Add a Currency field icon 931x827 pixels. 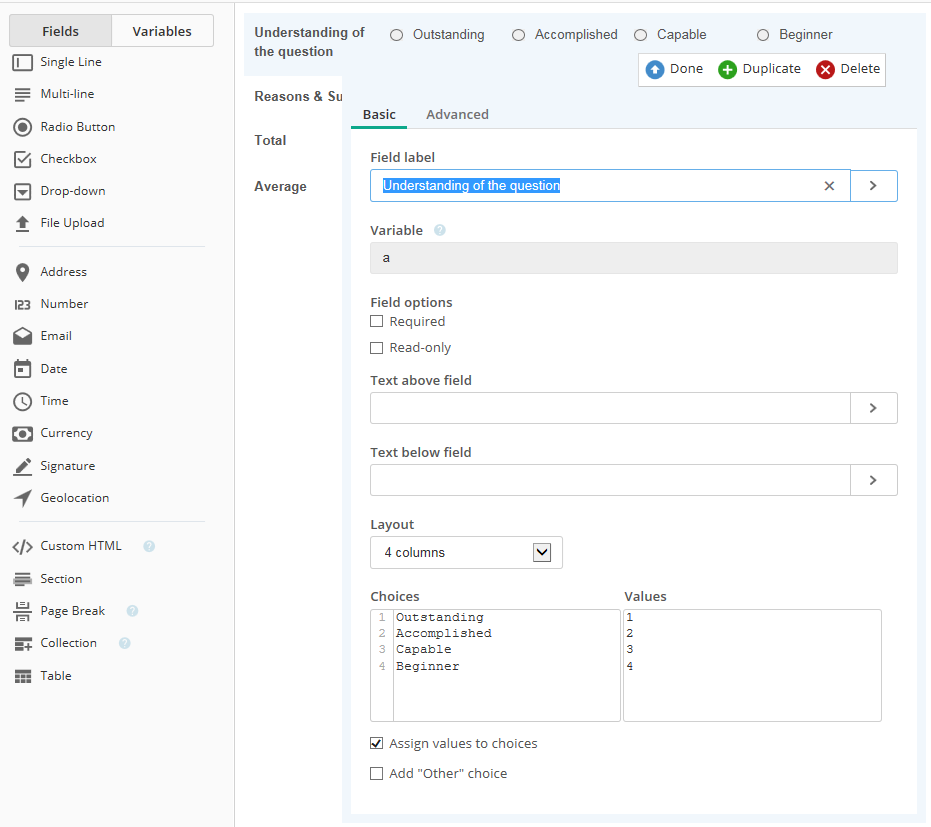pos(23,434)
